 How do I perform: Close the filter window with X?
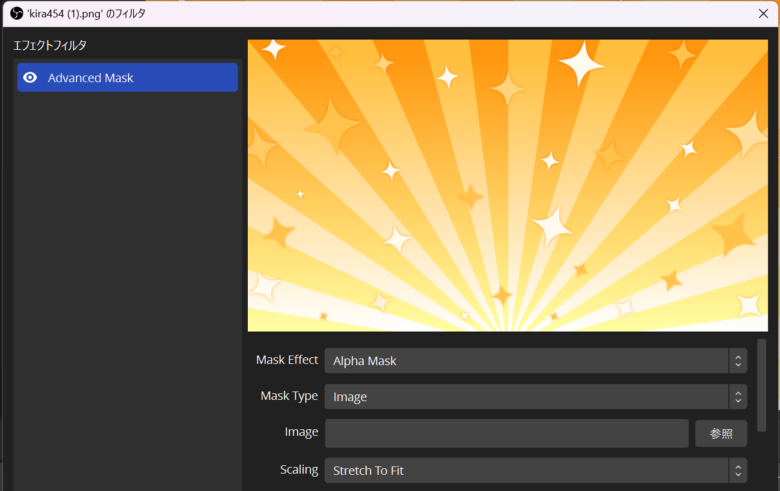tap(763, 13)
